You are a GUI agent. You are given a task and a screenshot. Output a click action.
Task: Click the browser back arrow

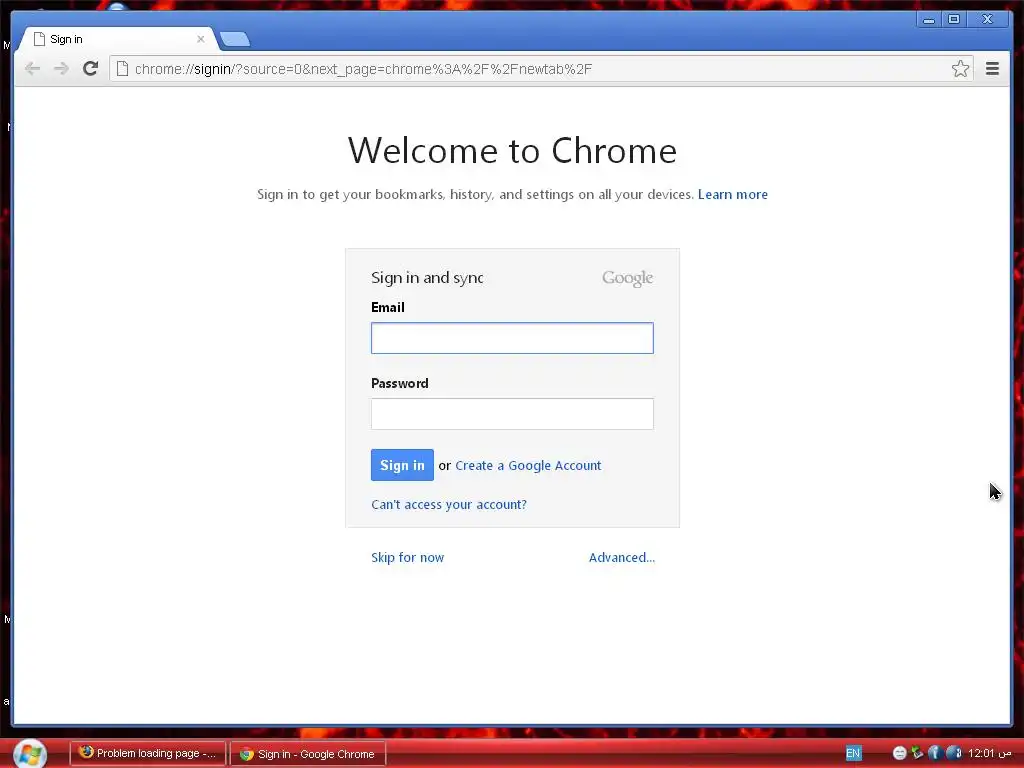(x=32, y=69)
